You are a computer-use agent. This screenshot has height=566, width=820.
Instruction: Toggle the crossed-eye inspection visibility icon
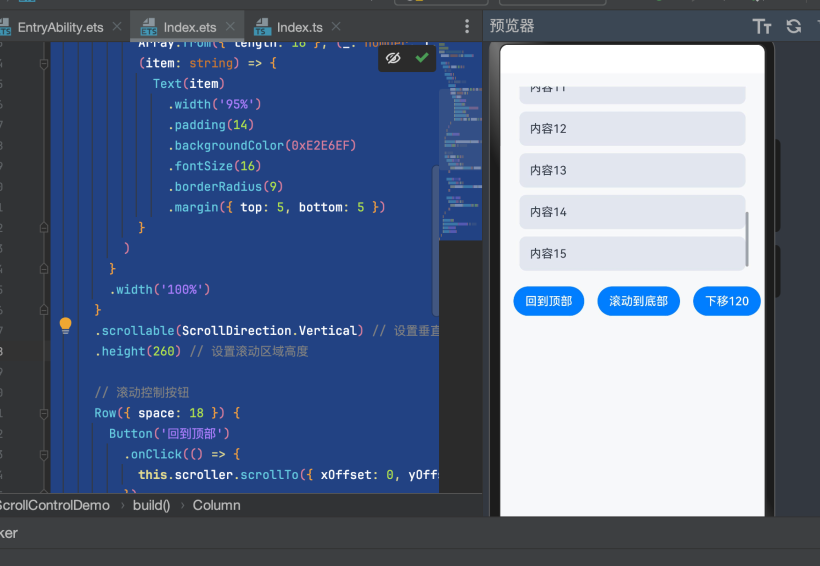click(x=393, y=58)
